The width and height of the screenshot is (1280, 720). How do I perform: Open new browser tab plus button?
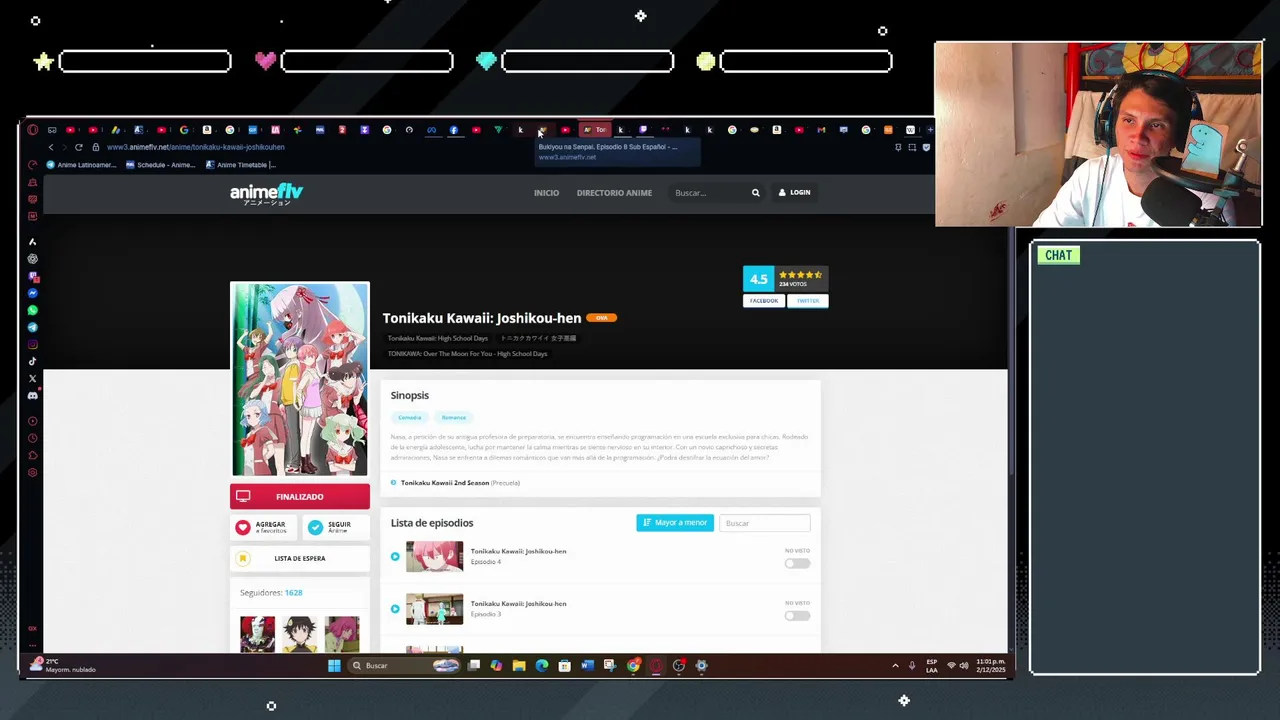coord(930,130)
